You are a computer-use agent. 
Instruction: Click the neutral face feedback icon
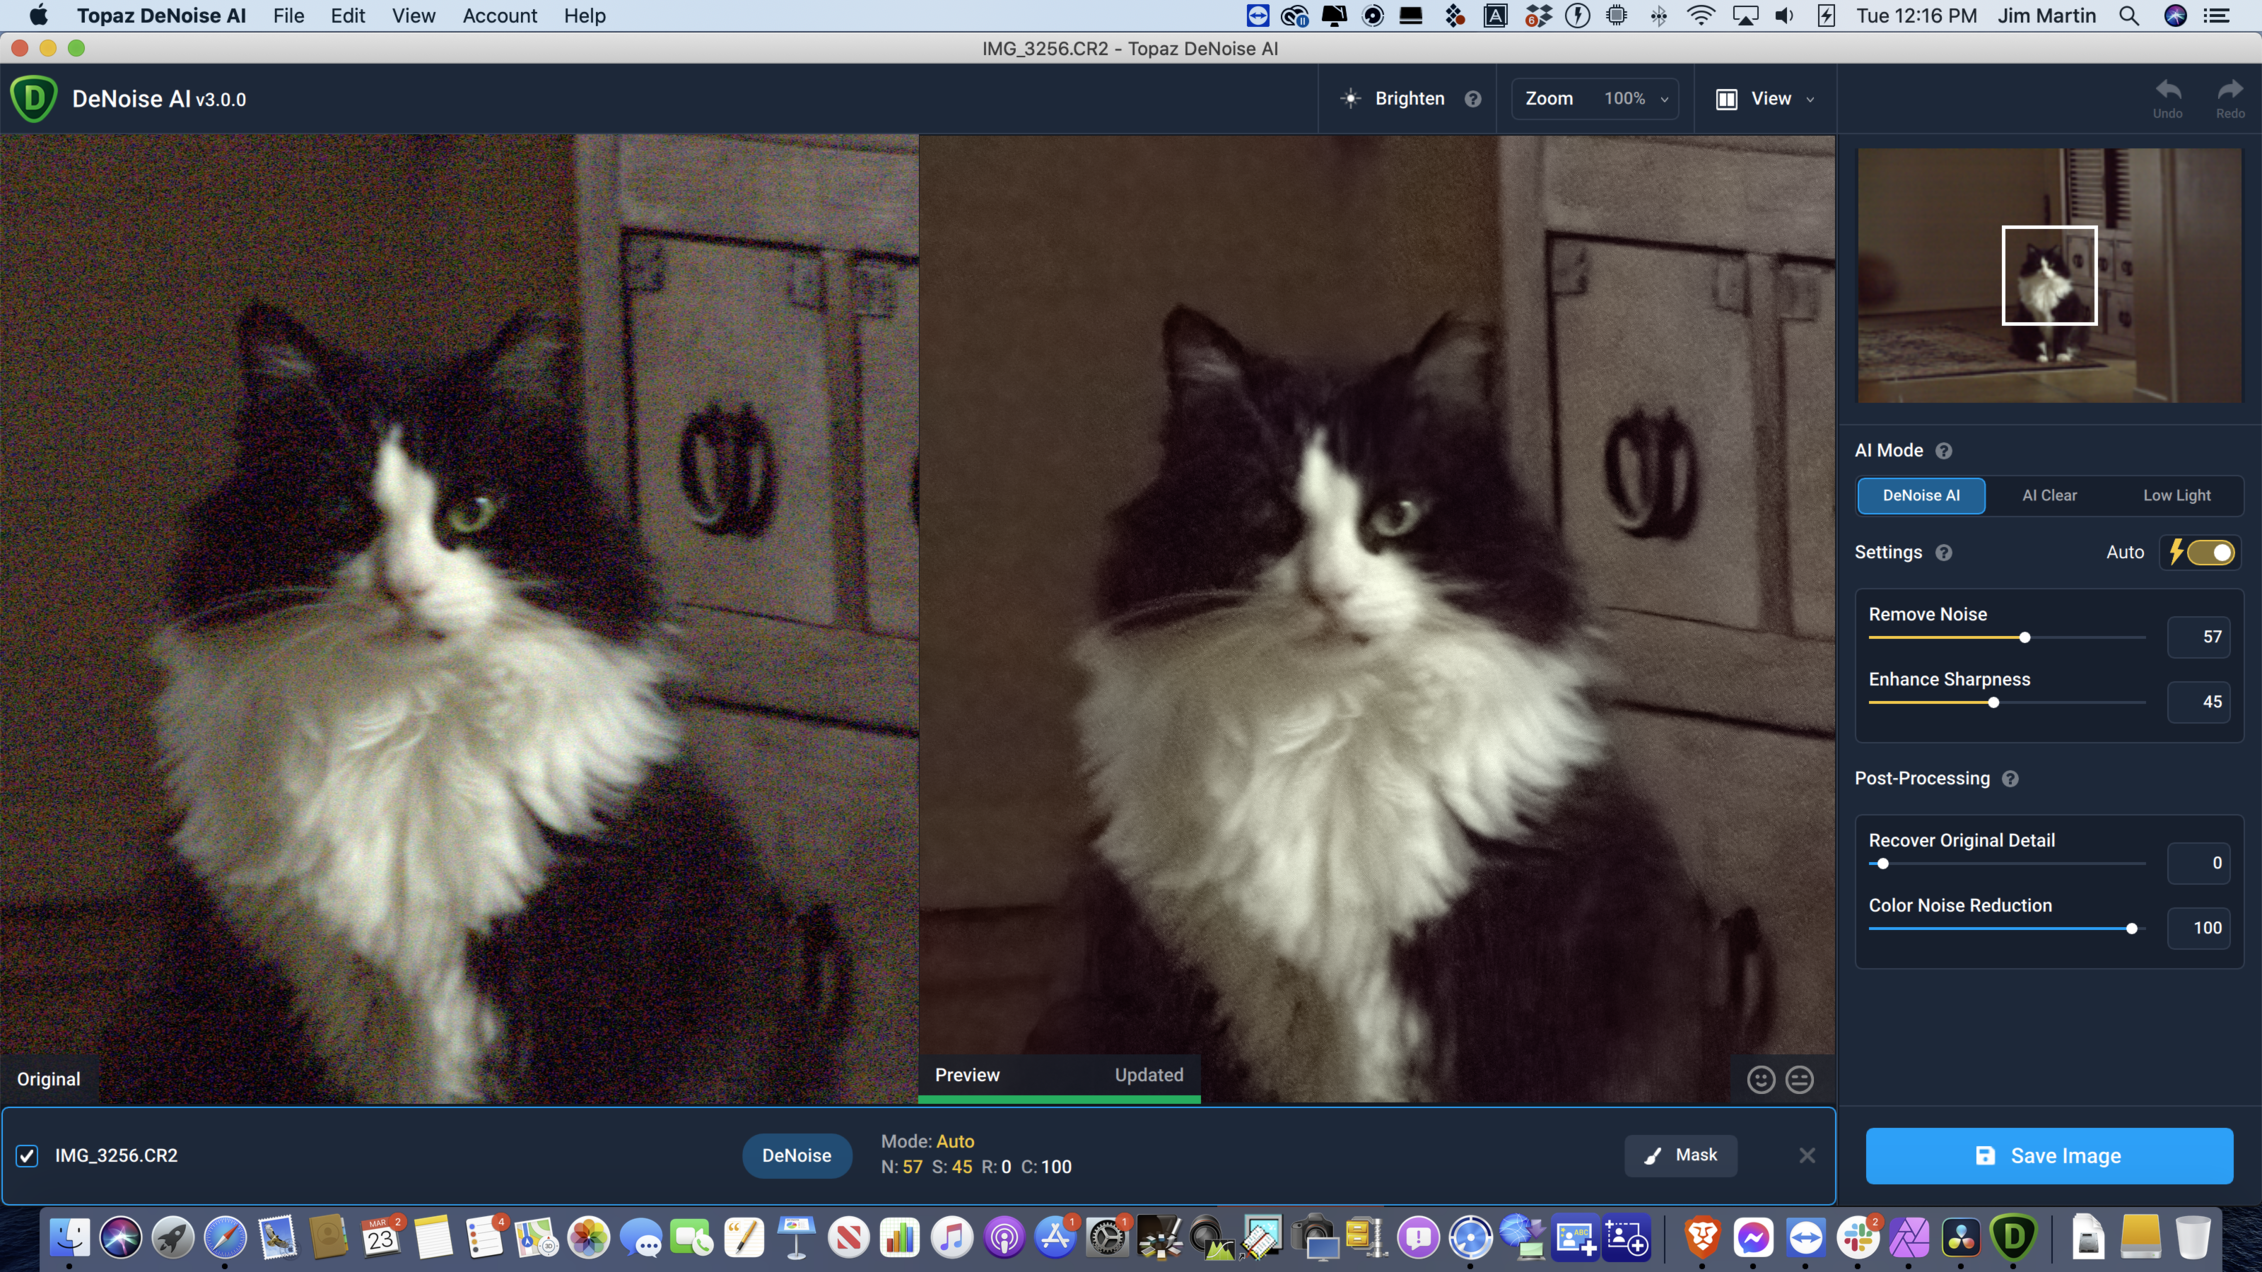[x=1800, y=1080]
